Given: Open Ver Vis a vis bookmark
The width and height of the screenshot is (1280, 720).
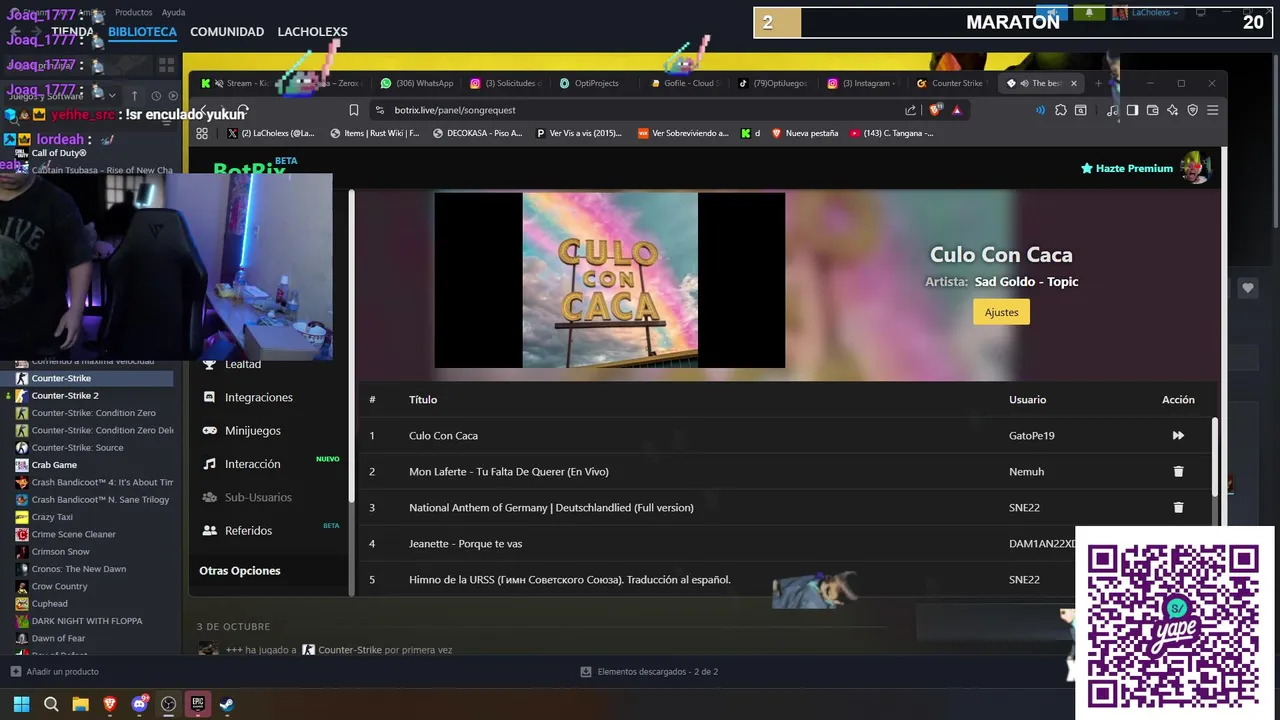Looking at the screenshot, I should [x=579, y=133].
